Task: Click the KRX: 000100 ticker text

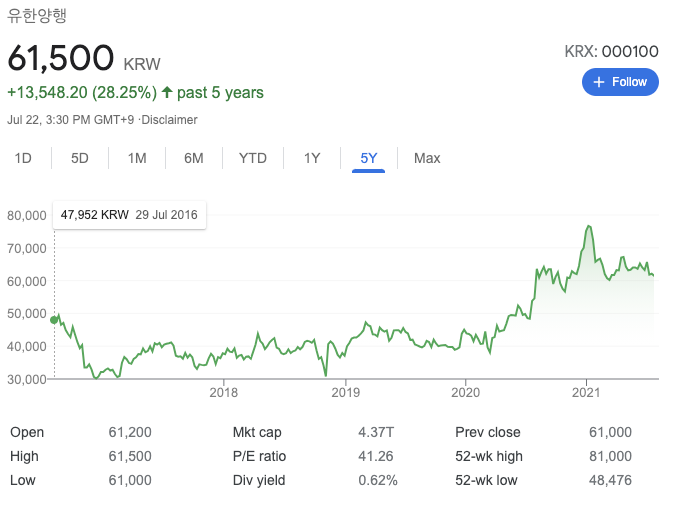Action: coord(612,52)
